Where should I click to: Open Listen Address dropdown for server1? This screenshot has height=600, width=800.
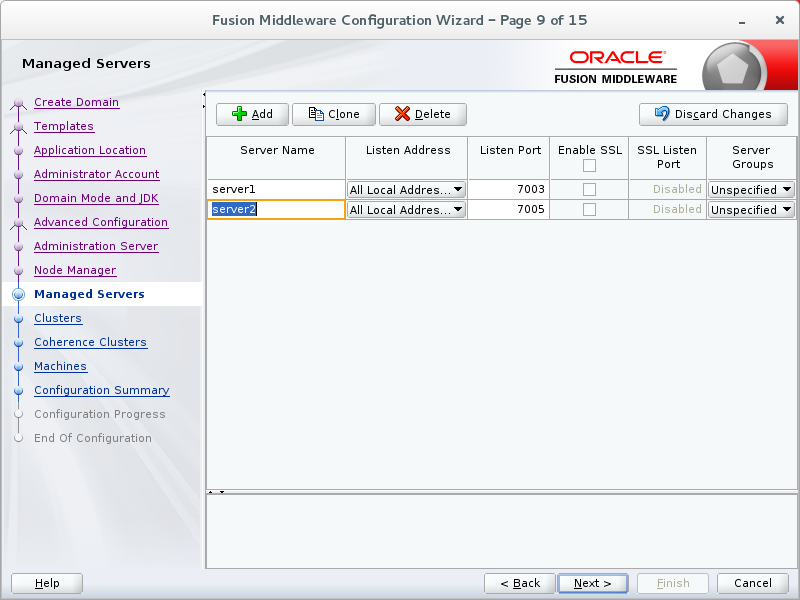point(406,189)
